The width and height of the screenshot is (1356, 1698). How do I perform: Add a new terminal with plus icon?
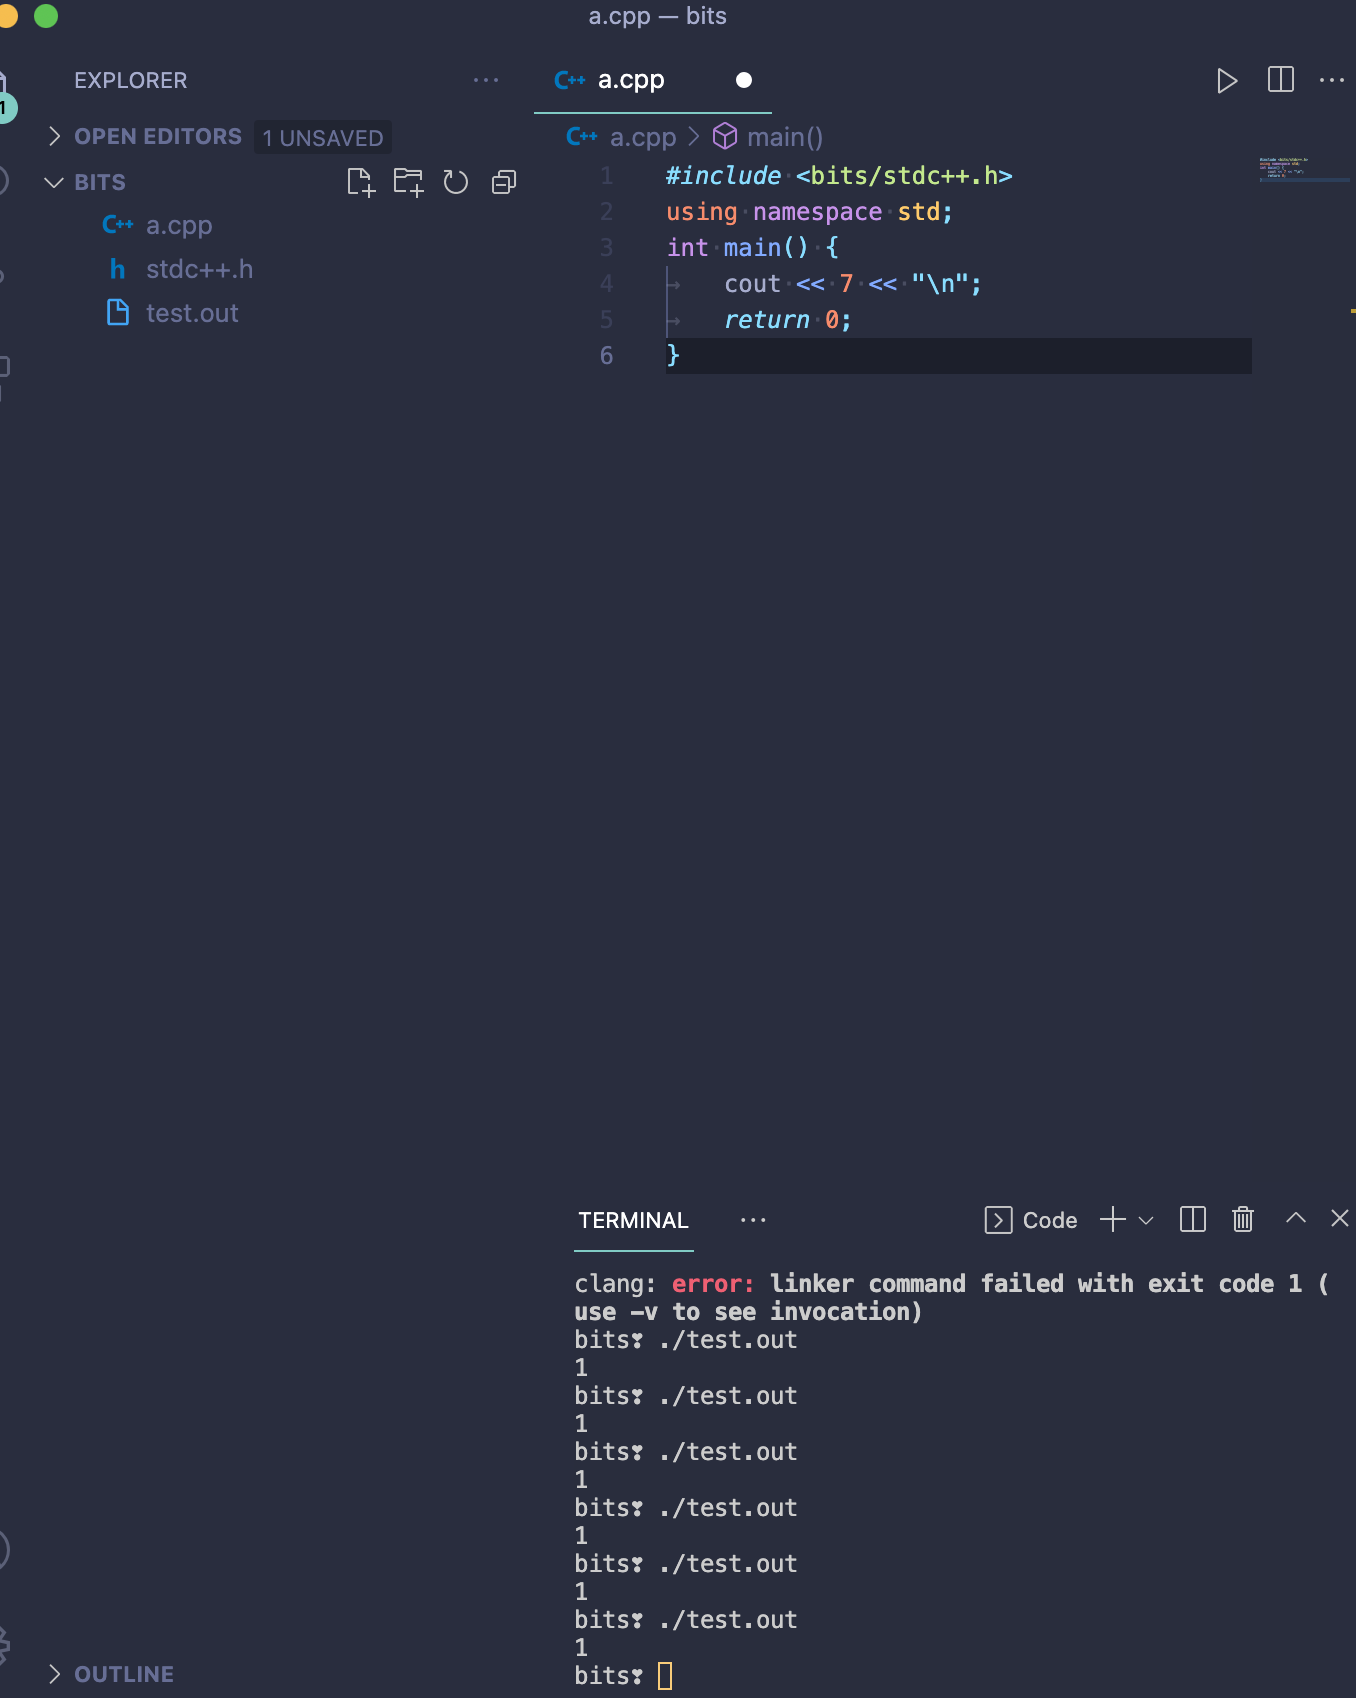1113,1219
